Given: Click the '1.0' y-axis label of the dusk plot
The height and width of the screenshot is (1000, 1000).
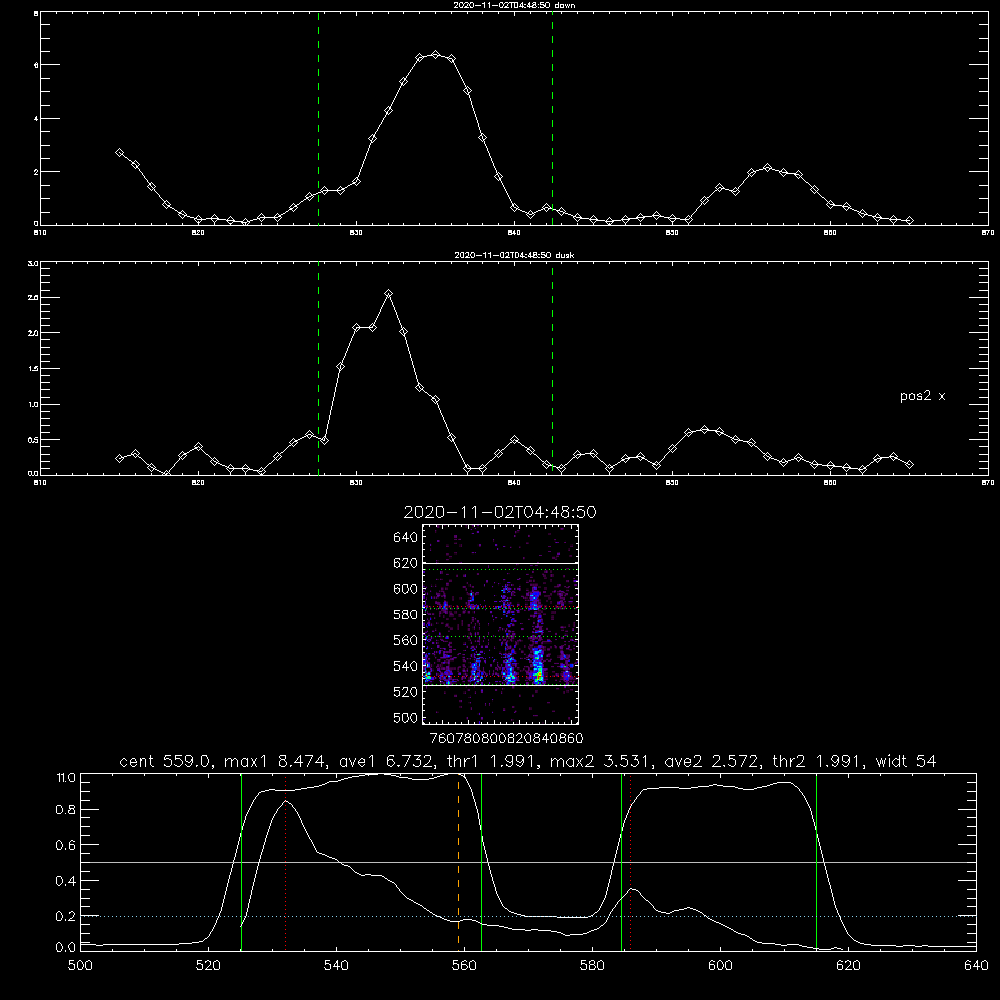Looking at the screenshot, I should pyautogui.click(x=33, y=404).
